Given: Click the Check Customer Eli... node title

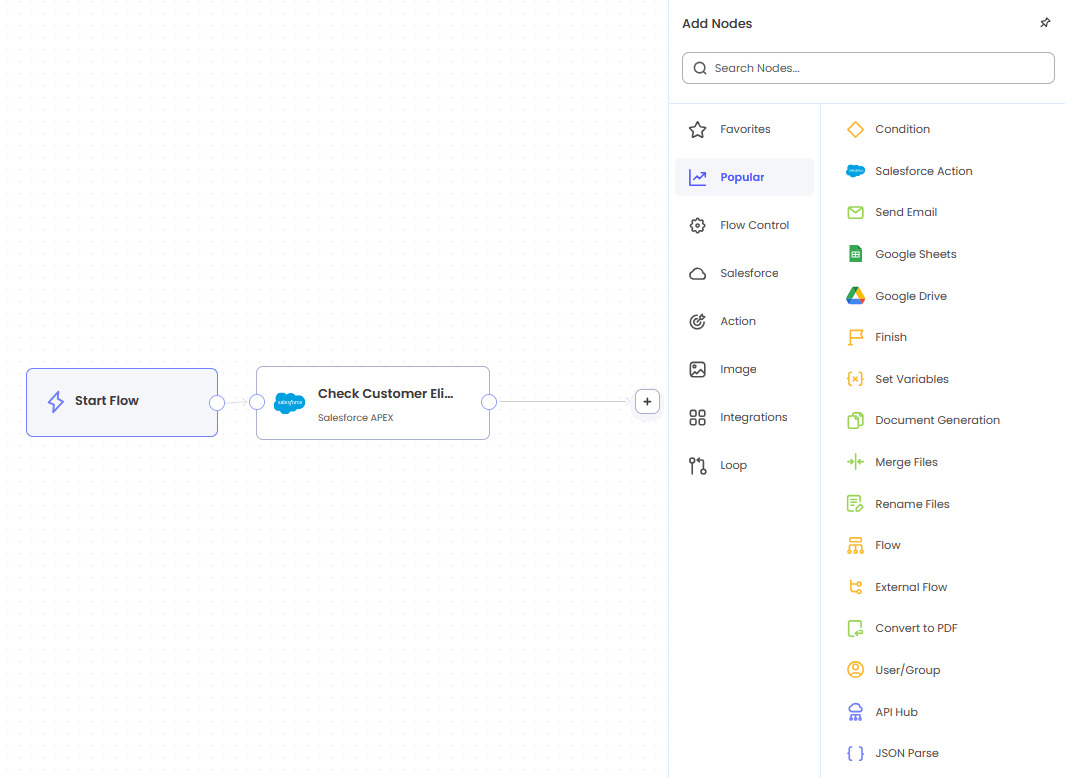Looking at the screenshot, I should (385, 393).
